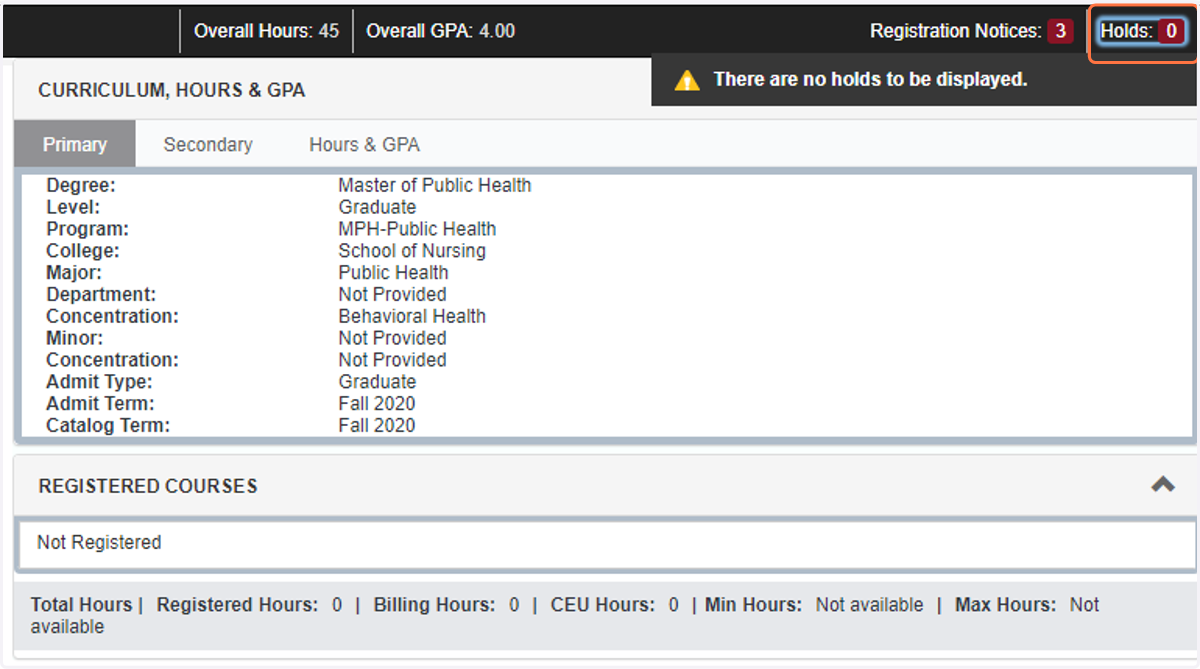This screenshot has height=669, width=1200.
Task: Open the Hours & GPA tab
Action: click(364, 144)
